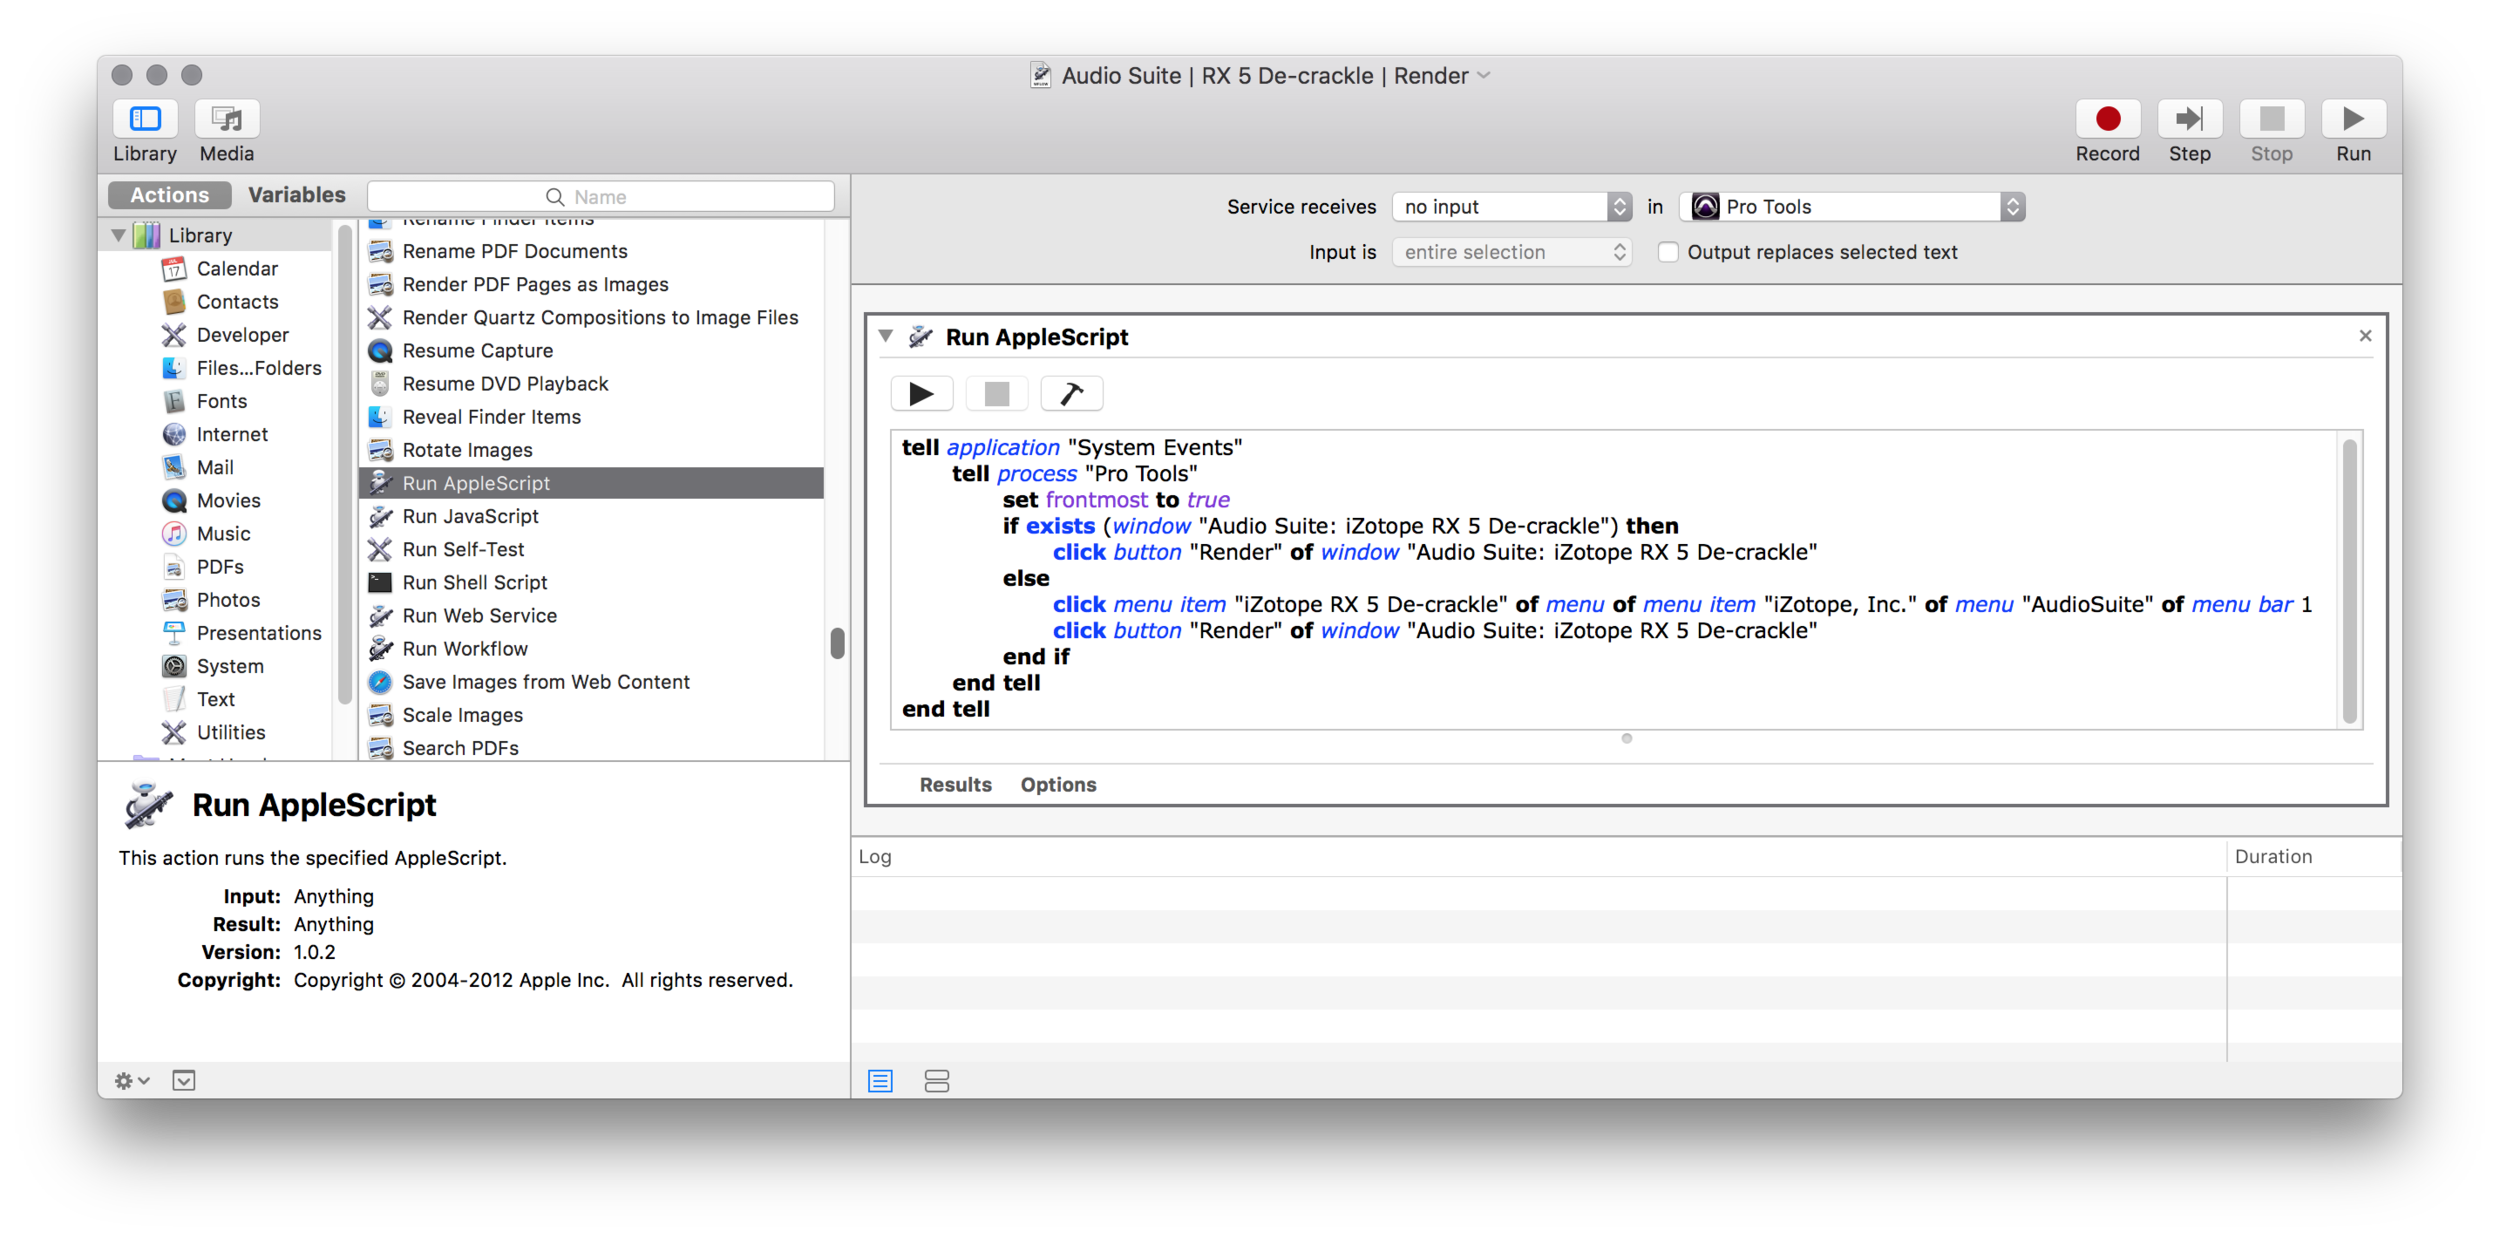Switch to split log view icon

(x=937, y=1081)
